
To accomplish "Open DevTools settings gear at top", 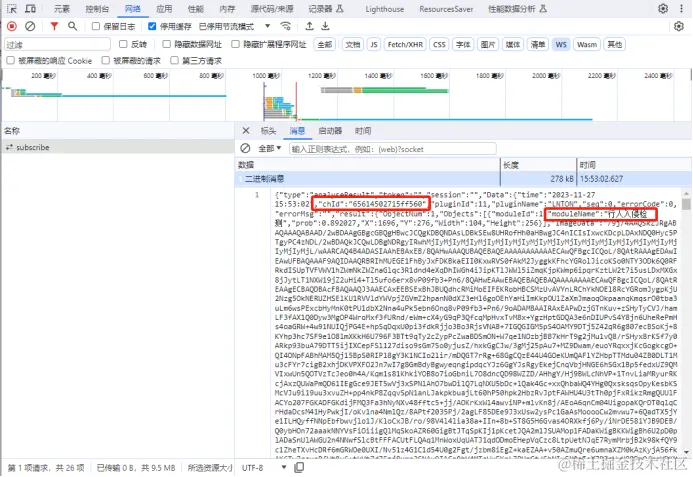I will (x=663, y=8).
